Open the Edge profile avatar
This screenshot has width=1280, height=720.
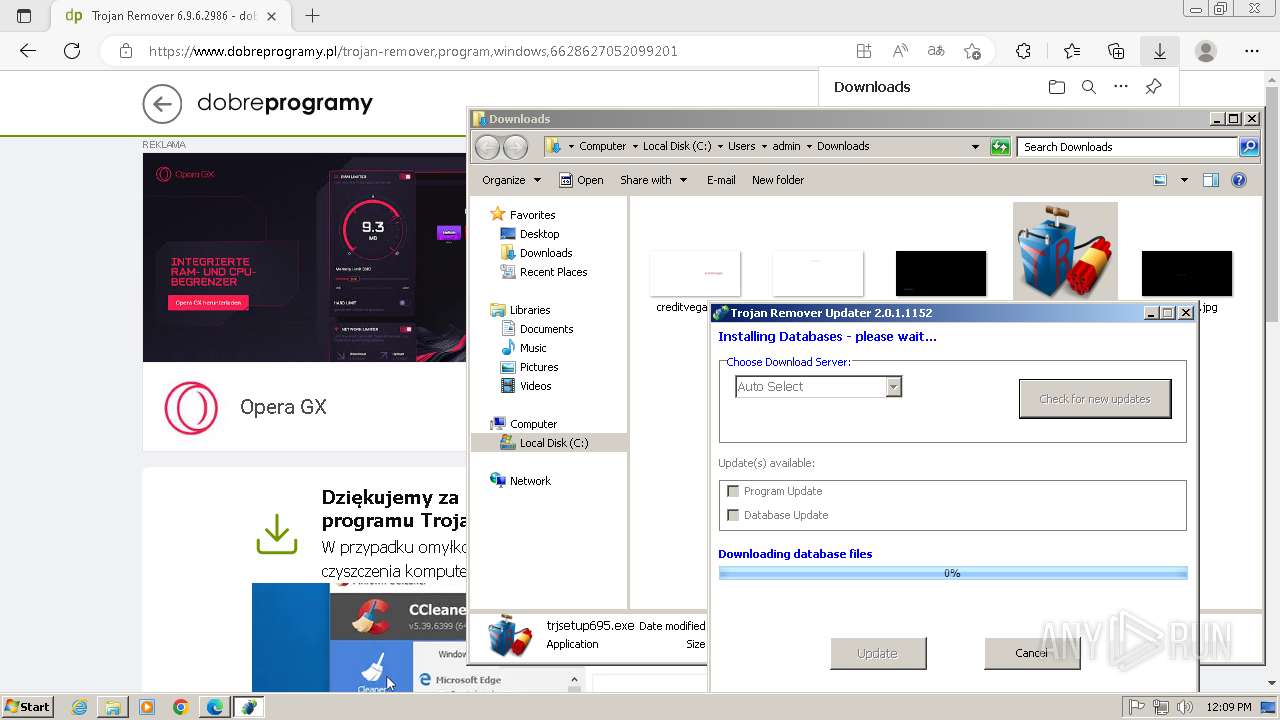[1206, 51]
